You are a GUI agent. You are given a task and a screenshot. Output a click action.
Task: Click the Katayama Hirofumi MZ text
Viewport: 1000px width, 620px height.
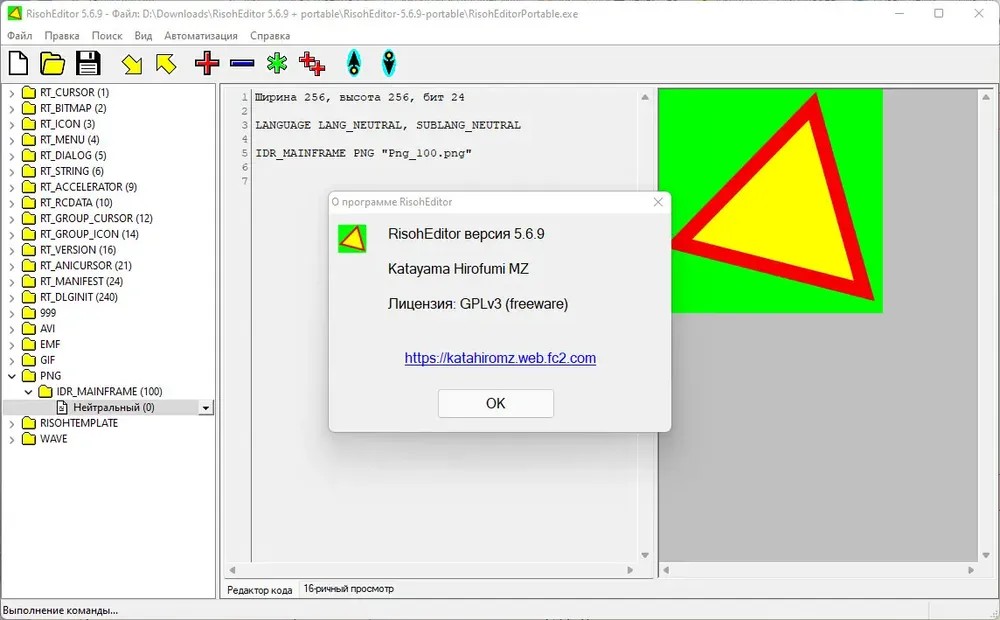click(x=458, y=269)
